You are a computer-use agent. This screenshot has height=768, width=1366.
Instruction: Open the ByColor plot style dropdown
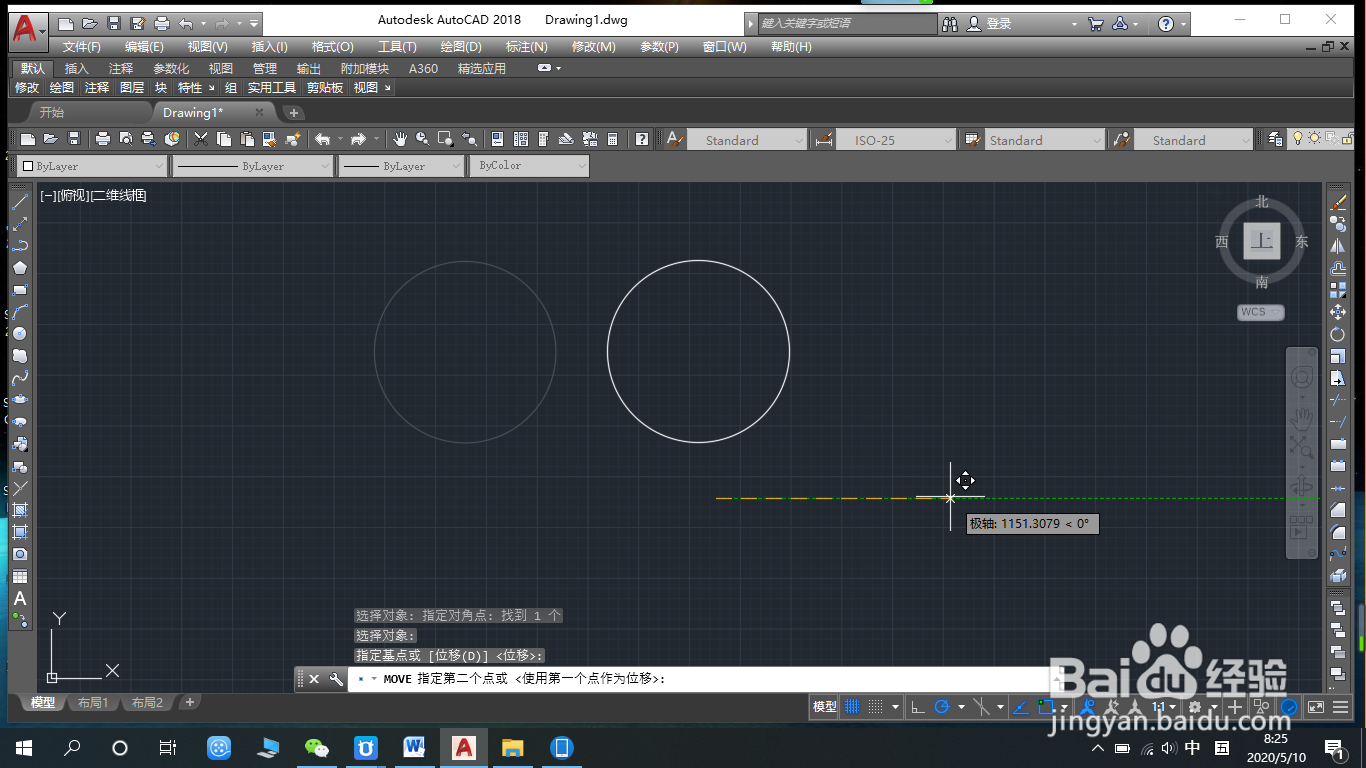click(x=530, y=166)
